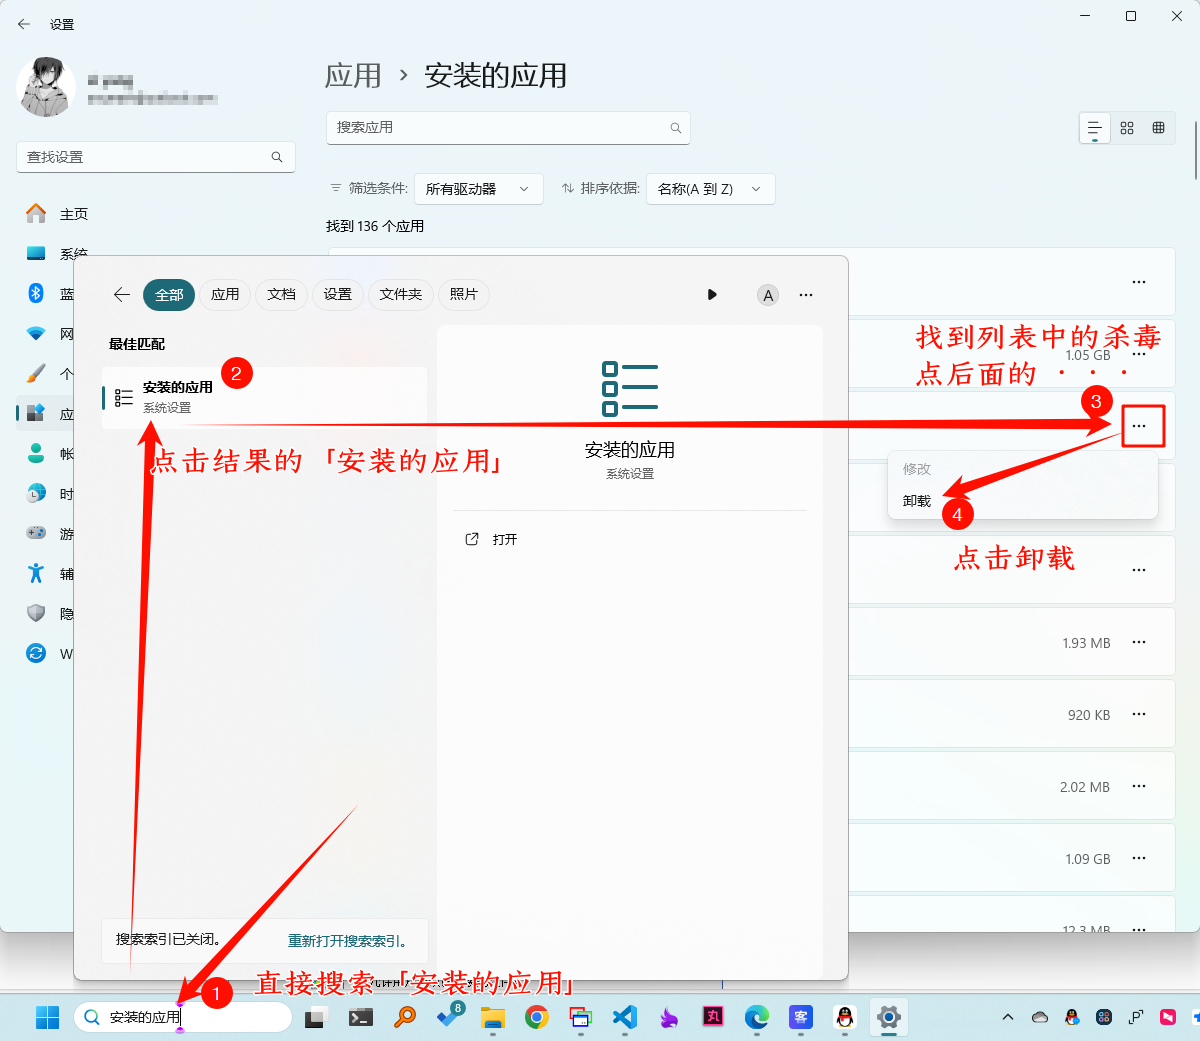Image resolution: width=1200 pixels, height=1041 pixels.
Task: Open the 所有驱动器 filter dropdown
Action: tap(478, 189)
